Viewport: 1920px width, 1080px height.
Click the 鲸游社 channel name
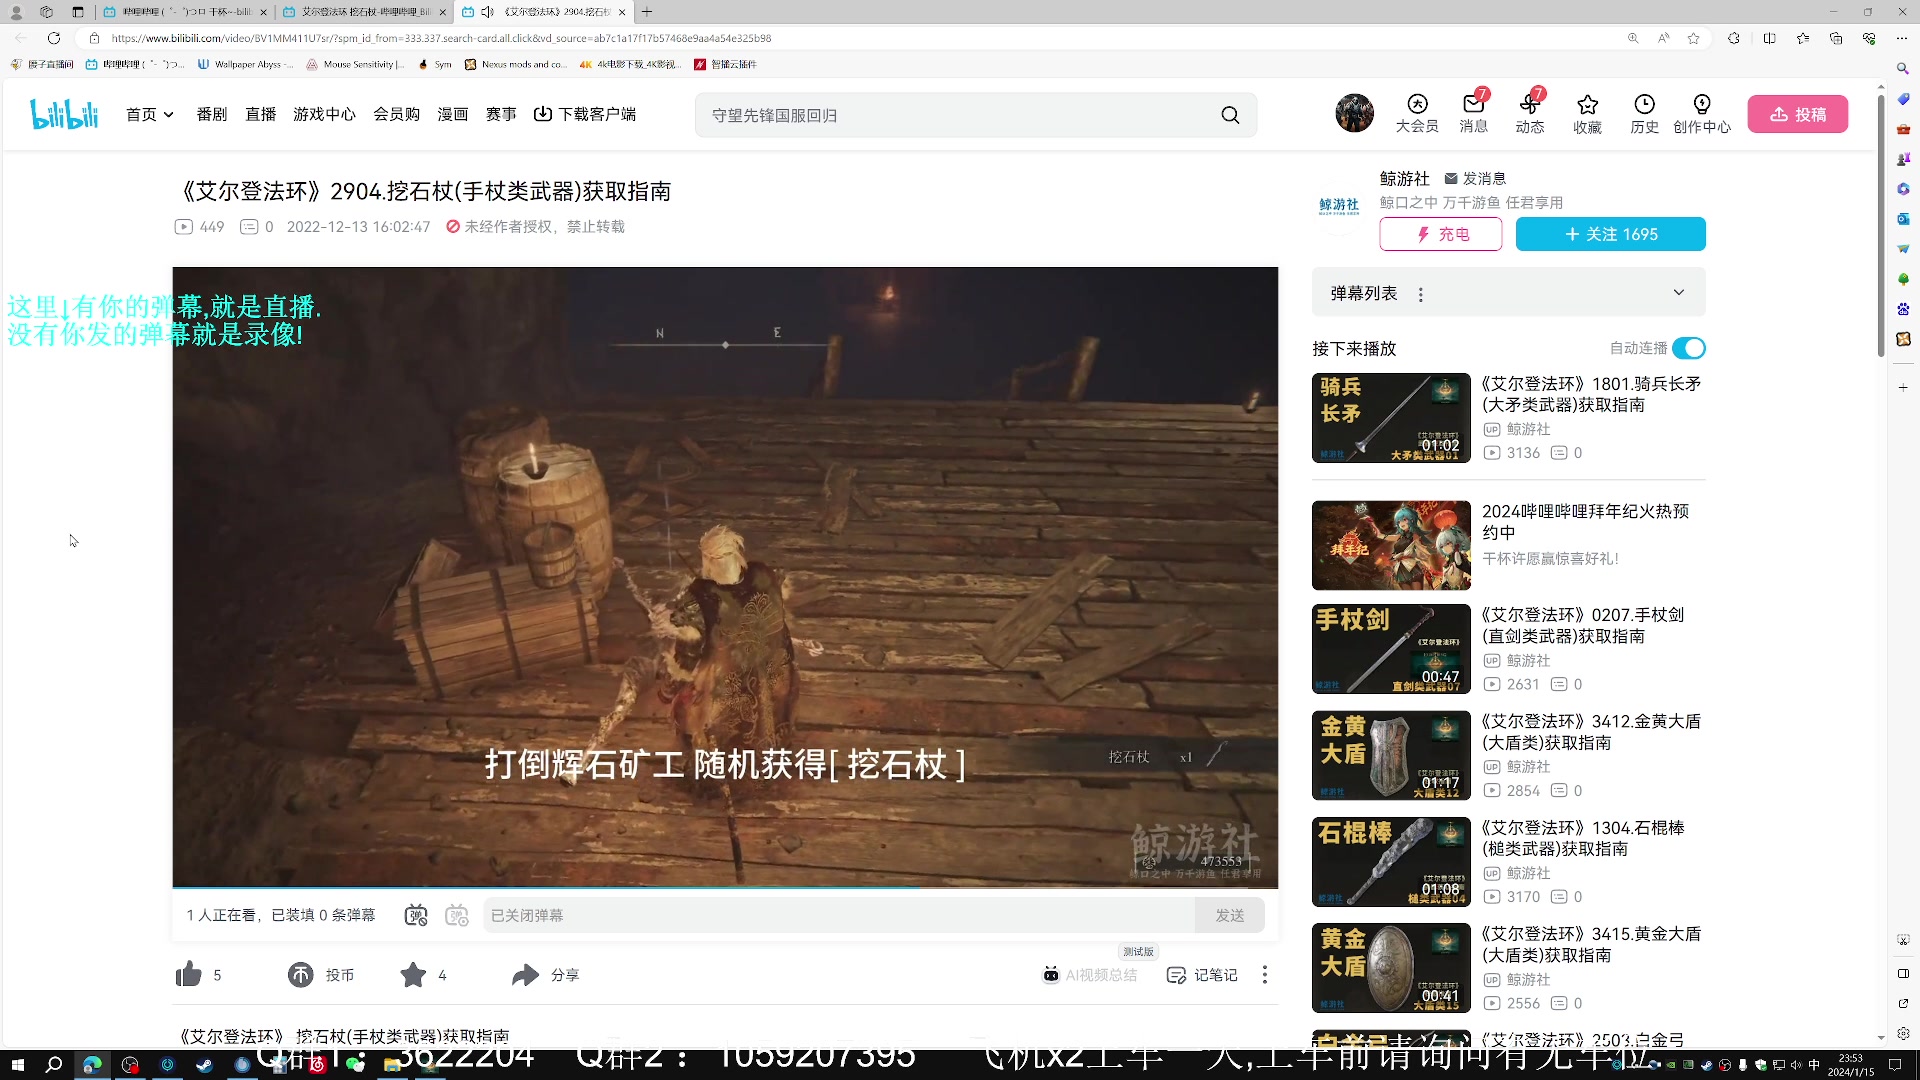pyautogui.click(x=1405, y=178)
